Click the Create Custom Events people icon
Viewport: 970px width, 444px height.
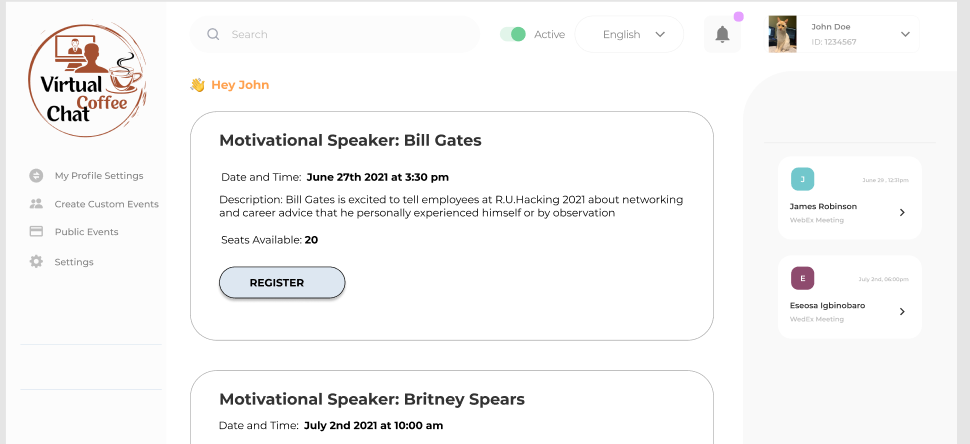(36, 204)
